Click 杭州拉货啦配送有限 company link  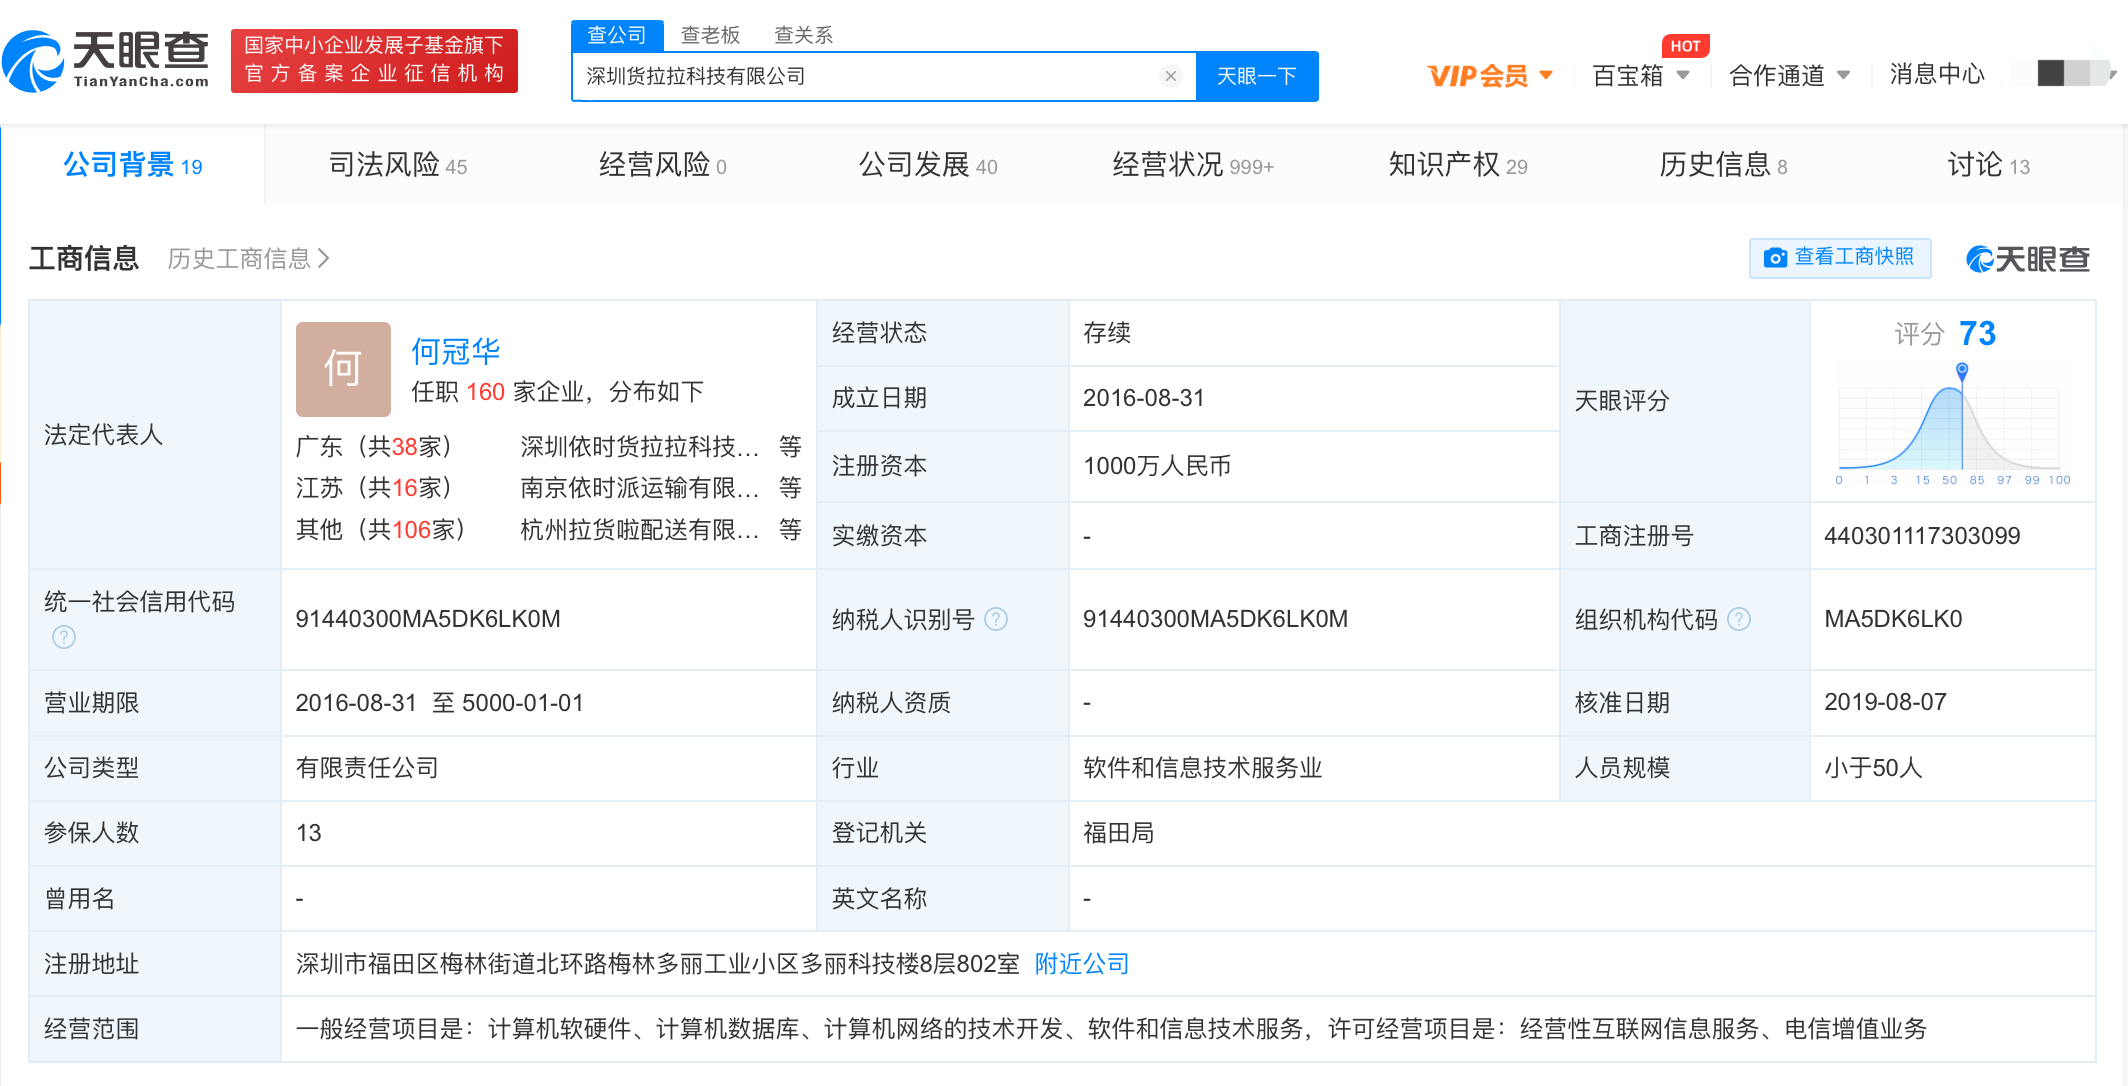640,530
